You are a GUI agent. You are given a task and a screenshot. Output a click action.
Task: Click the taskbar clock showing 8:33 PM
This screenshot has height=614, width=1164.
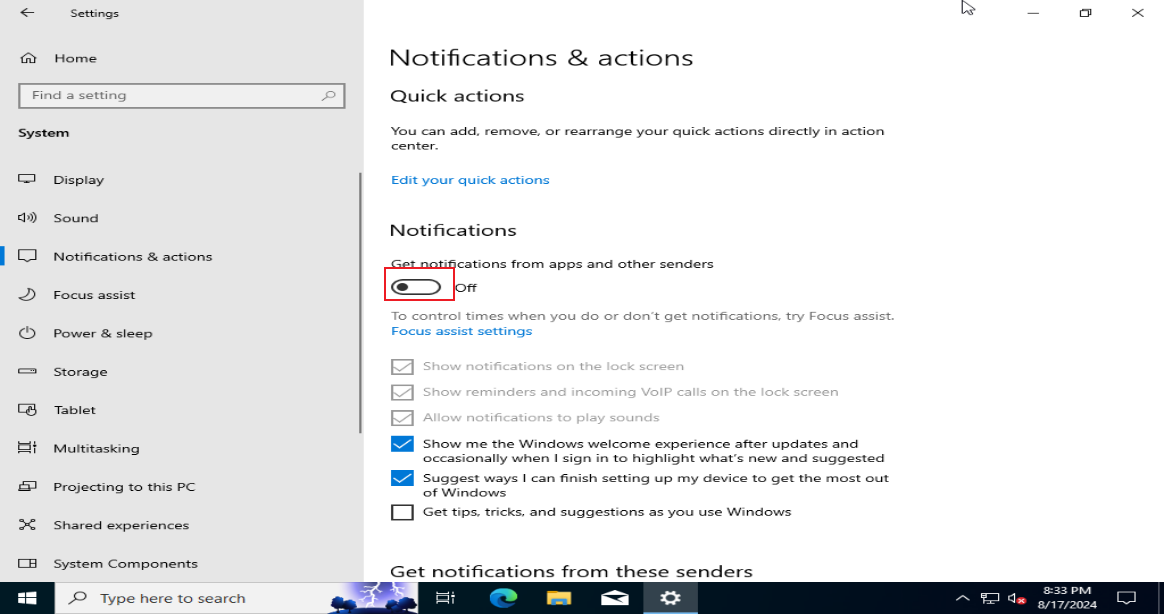click(x=1067, y=598)
